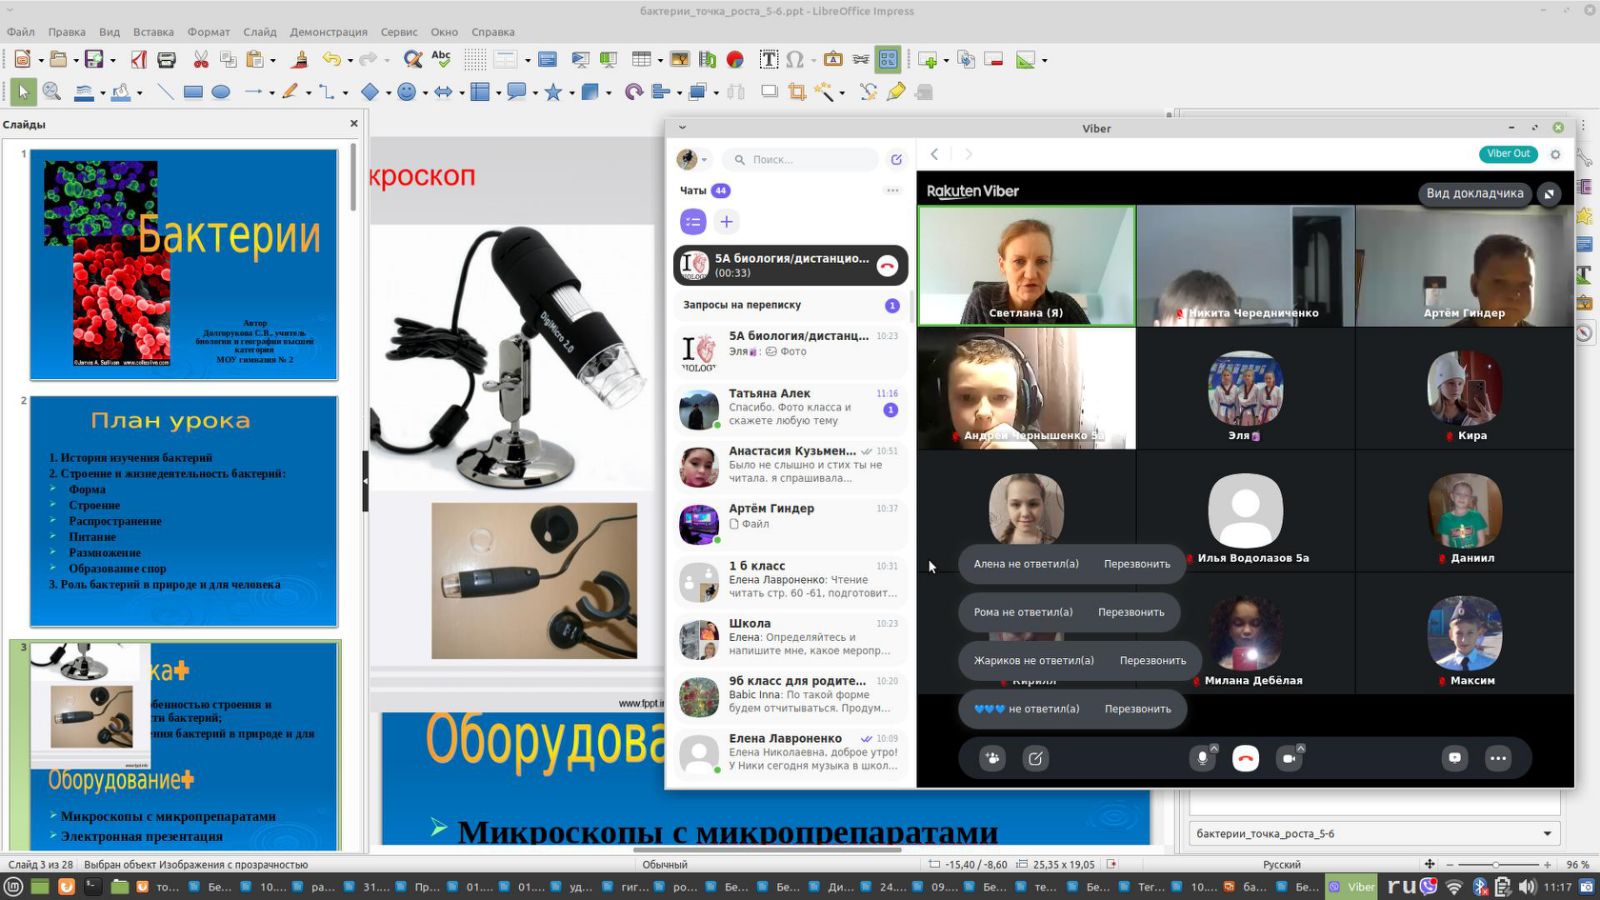Open the camera options arrow in Viber call
1600x900 pixels.
coord(1300,748)
